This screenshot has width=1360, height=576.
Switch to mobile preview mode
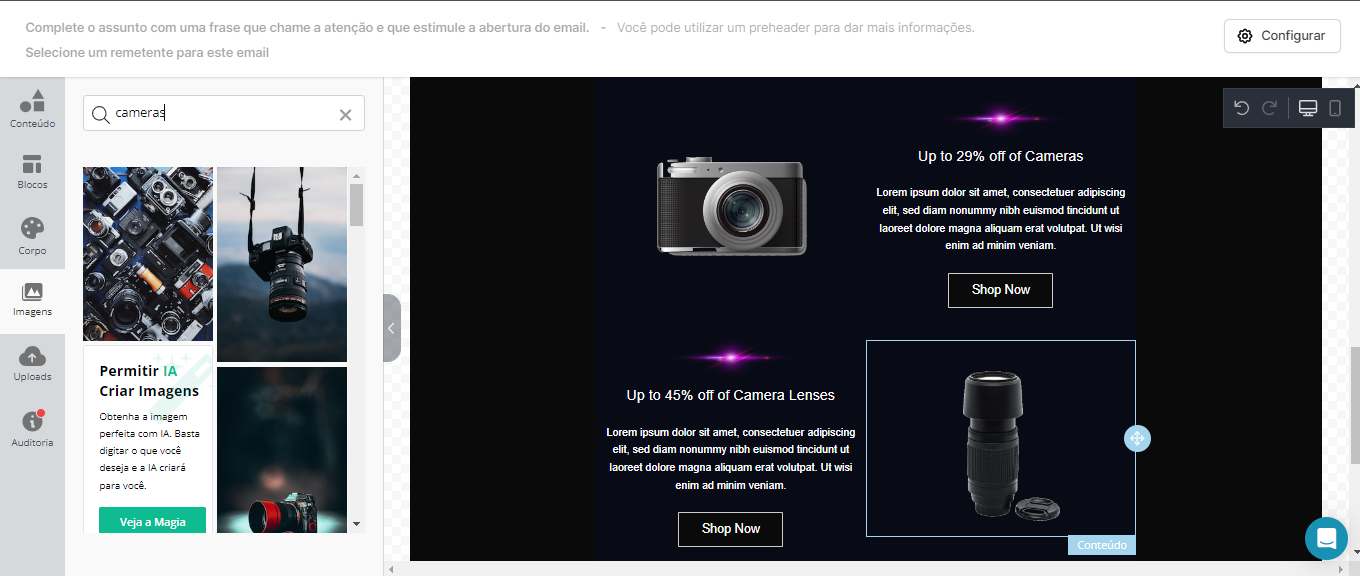tap(1335, 108)
